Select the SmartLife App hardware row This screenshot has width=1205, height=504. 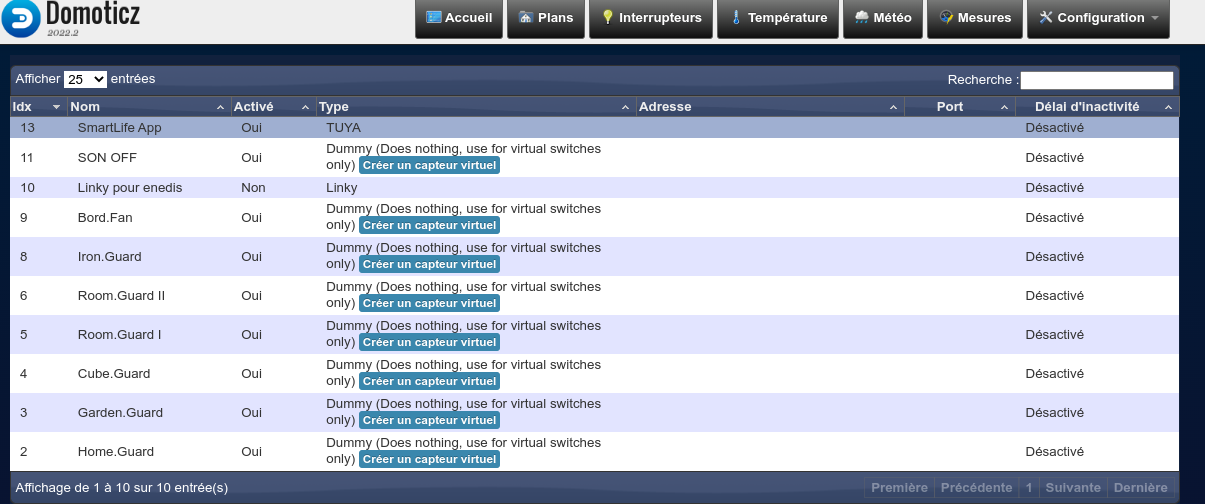pos(119,128)
